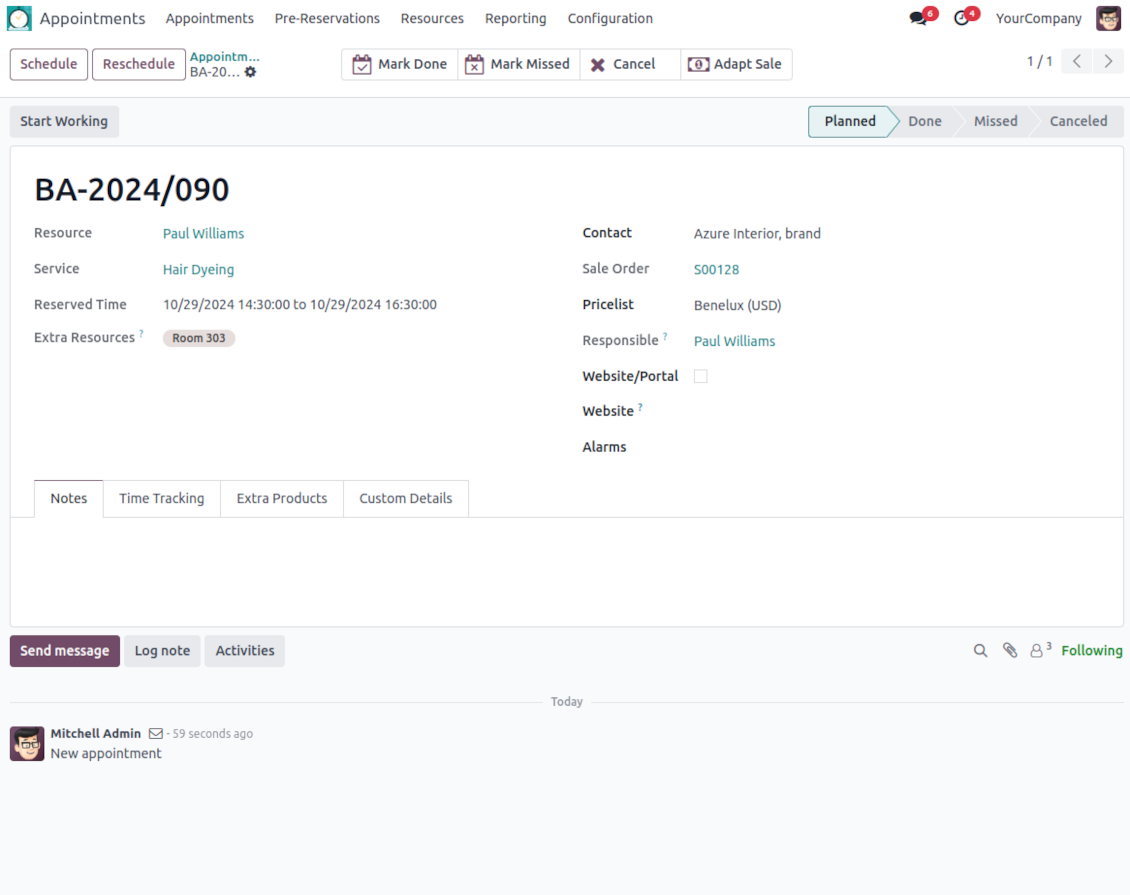Viewport: 1130px width, 895px height.
Task: Toggle the Website/Portal checkbox
Action: coord(700,376)
